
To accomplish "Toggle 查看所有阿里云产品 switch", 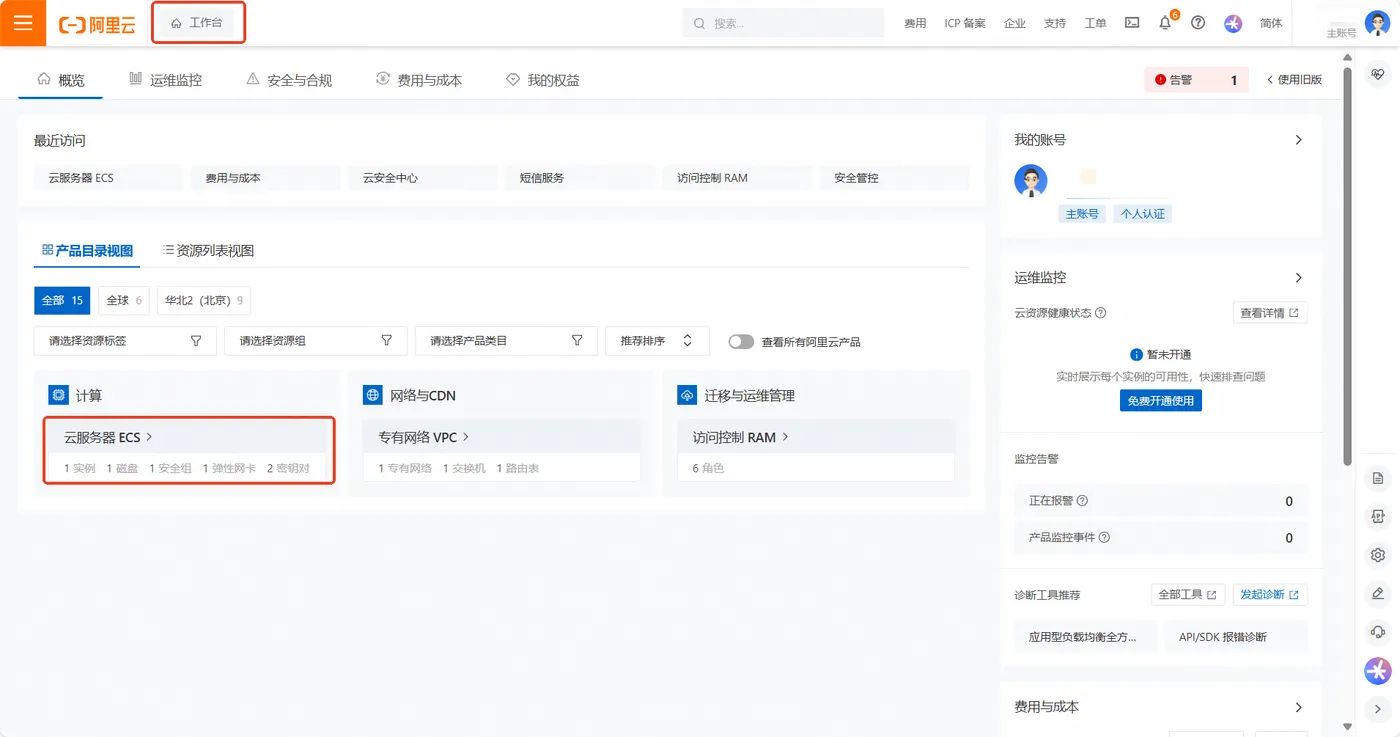I will coord(741,341).
